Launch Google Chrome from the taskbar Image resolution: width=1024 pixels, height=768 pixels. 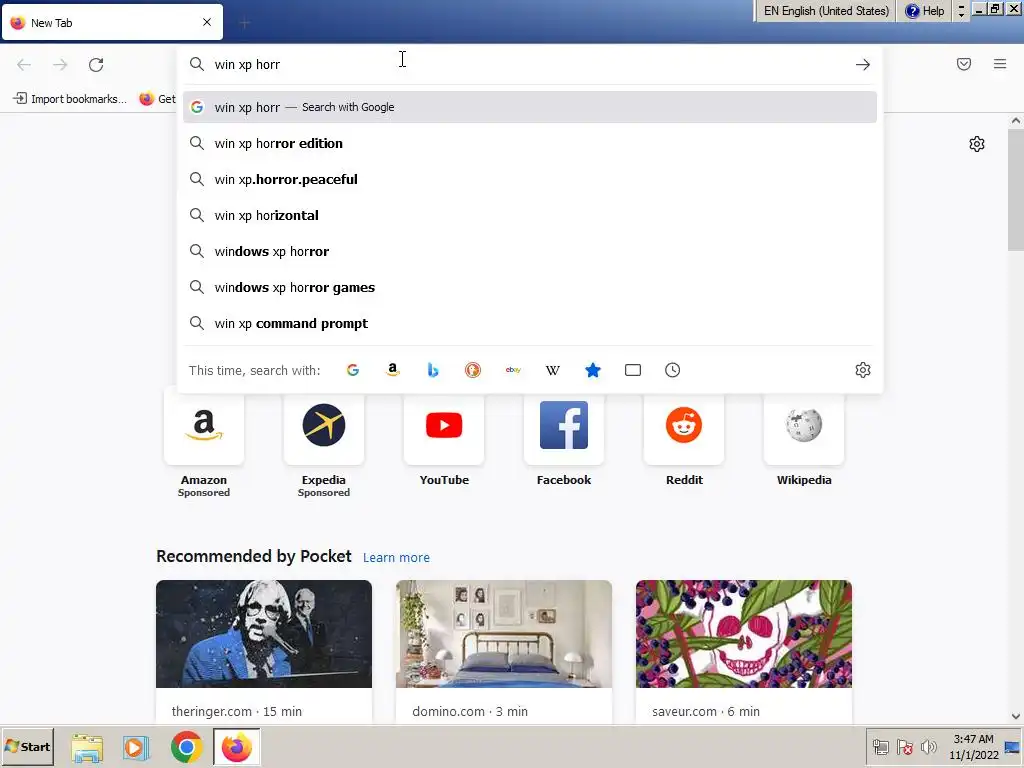(x=187, y=746)
